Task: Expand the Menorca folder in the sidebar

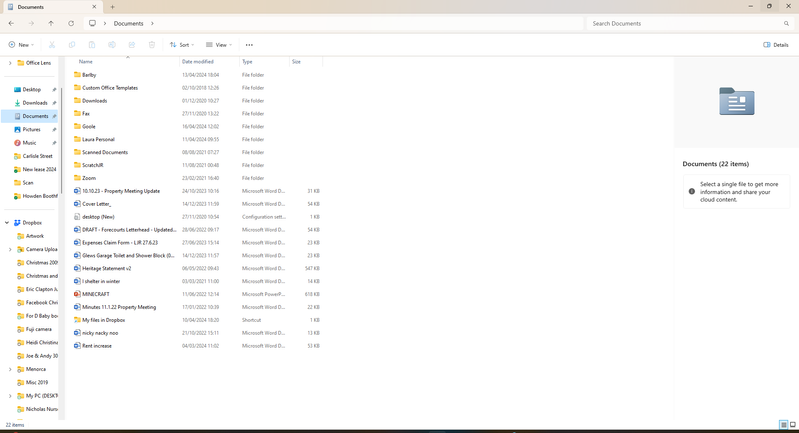Action: click(10, 369)
